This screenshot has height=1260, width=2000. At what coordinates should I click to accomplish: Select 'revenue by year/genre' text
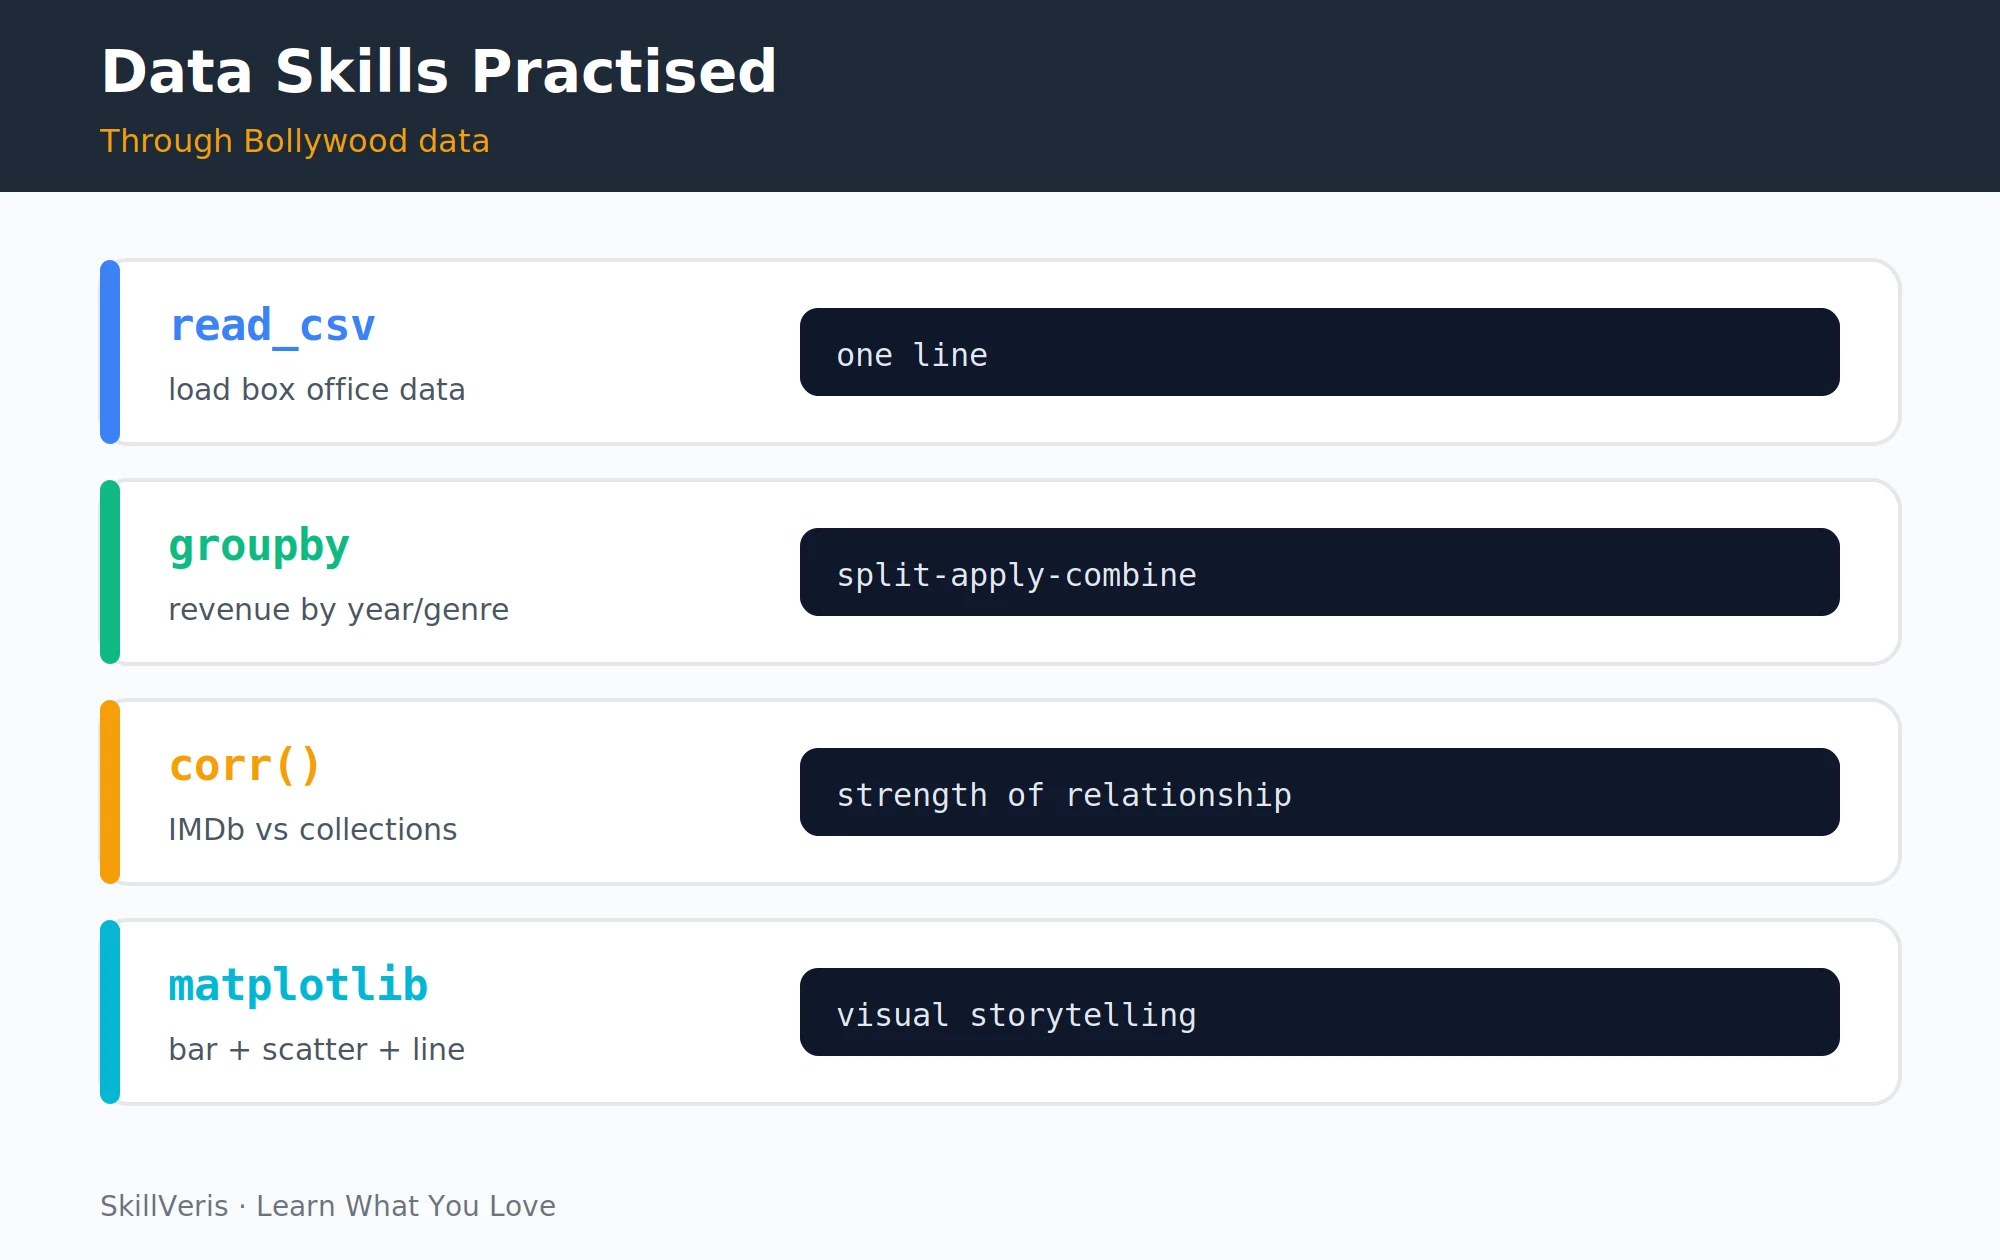pyautogui.click(x=338, y=609)
